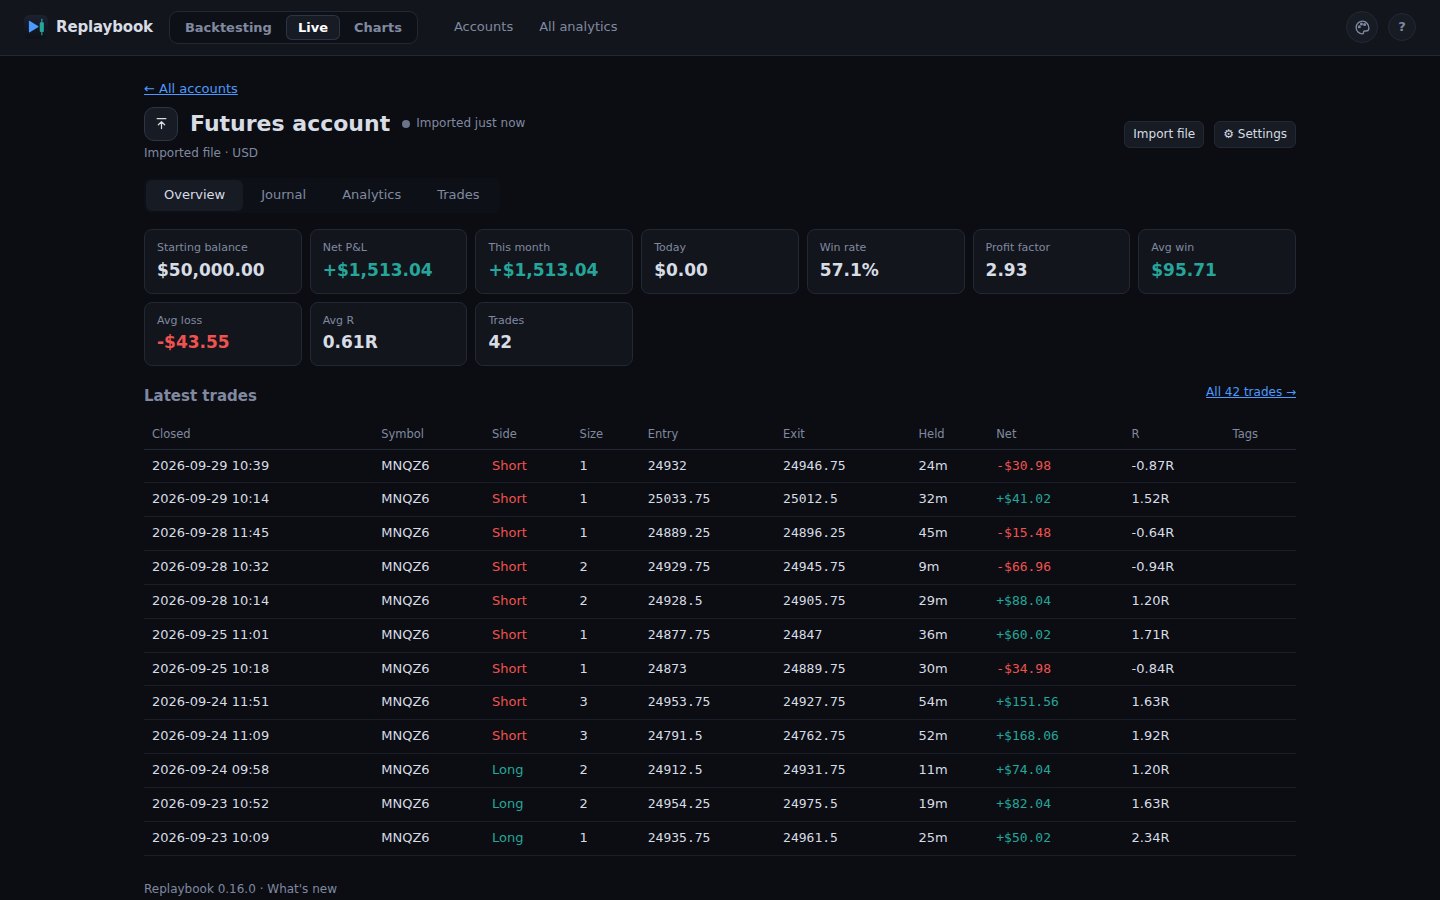Click the Imported file · USD subtitle
The image size is (1440, 900).
pos(201,153)
